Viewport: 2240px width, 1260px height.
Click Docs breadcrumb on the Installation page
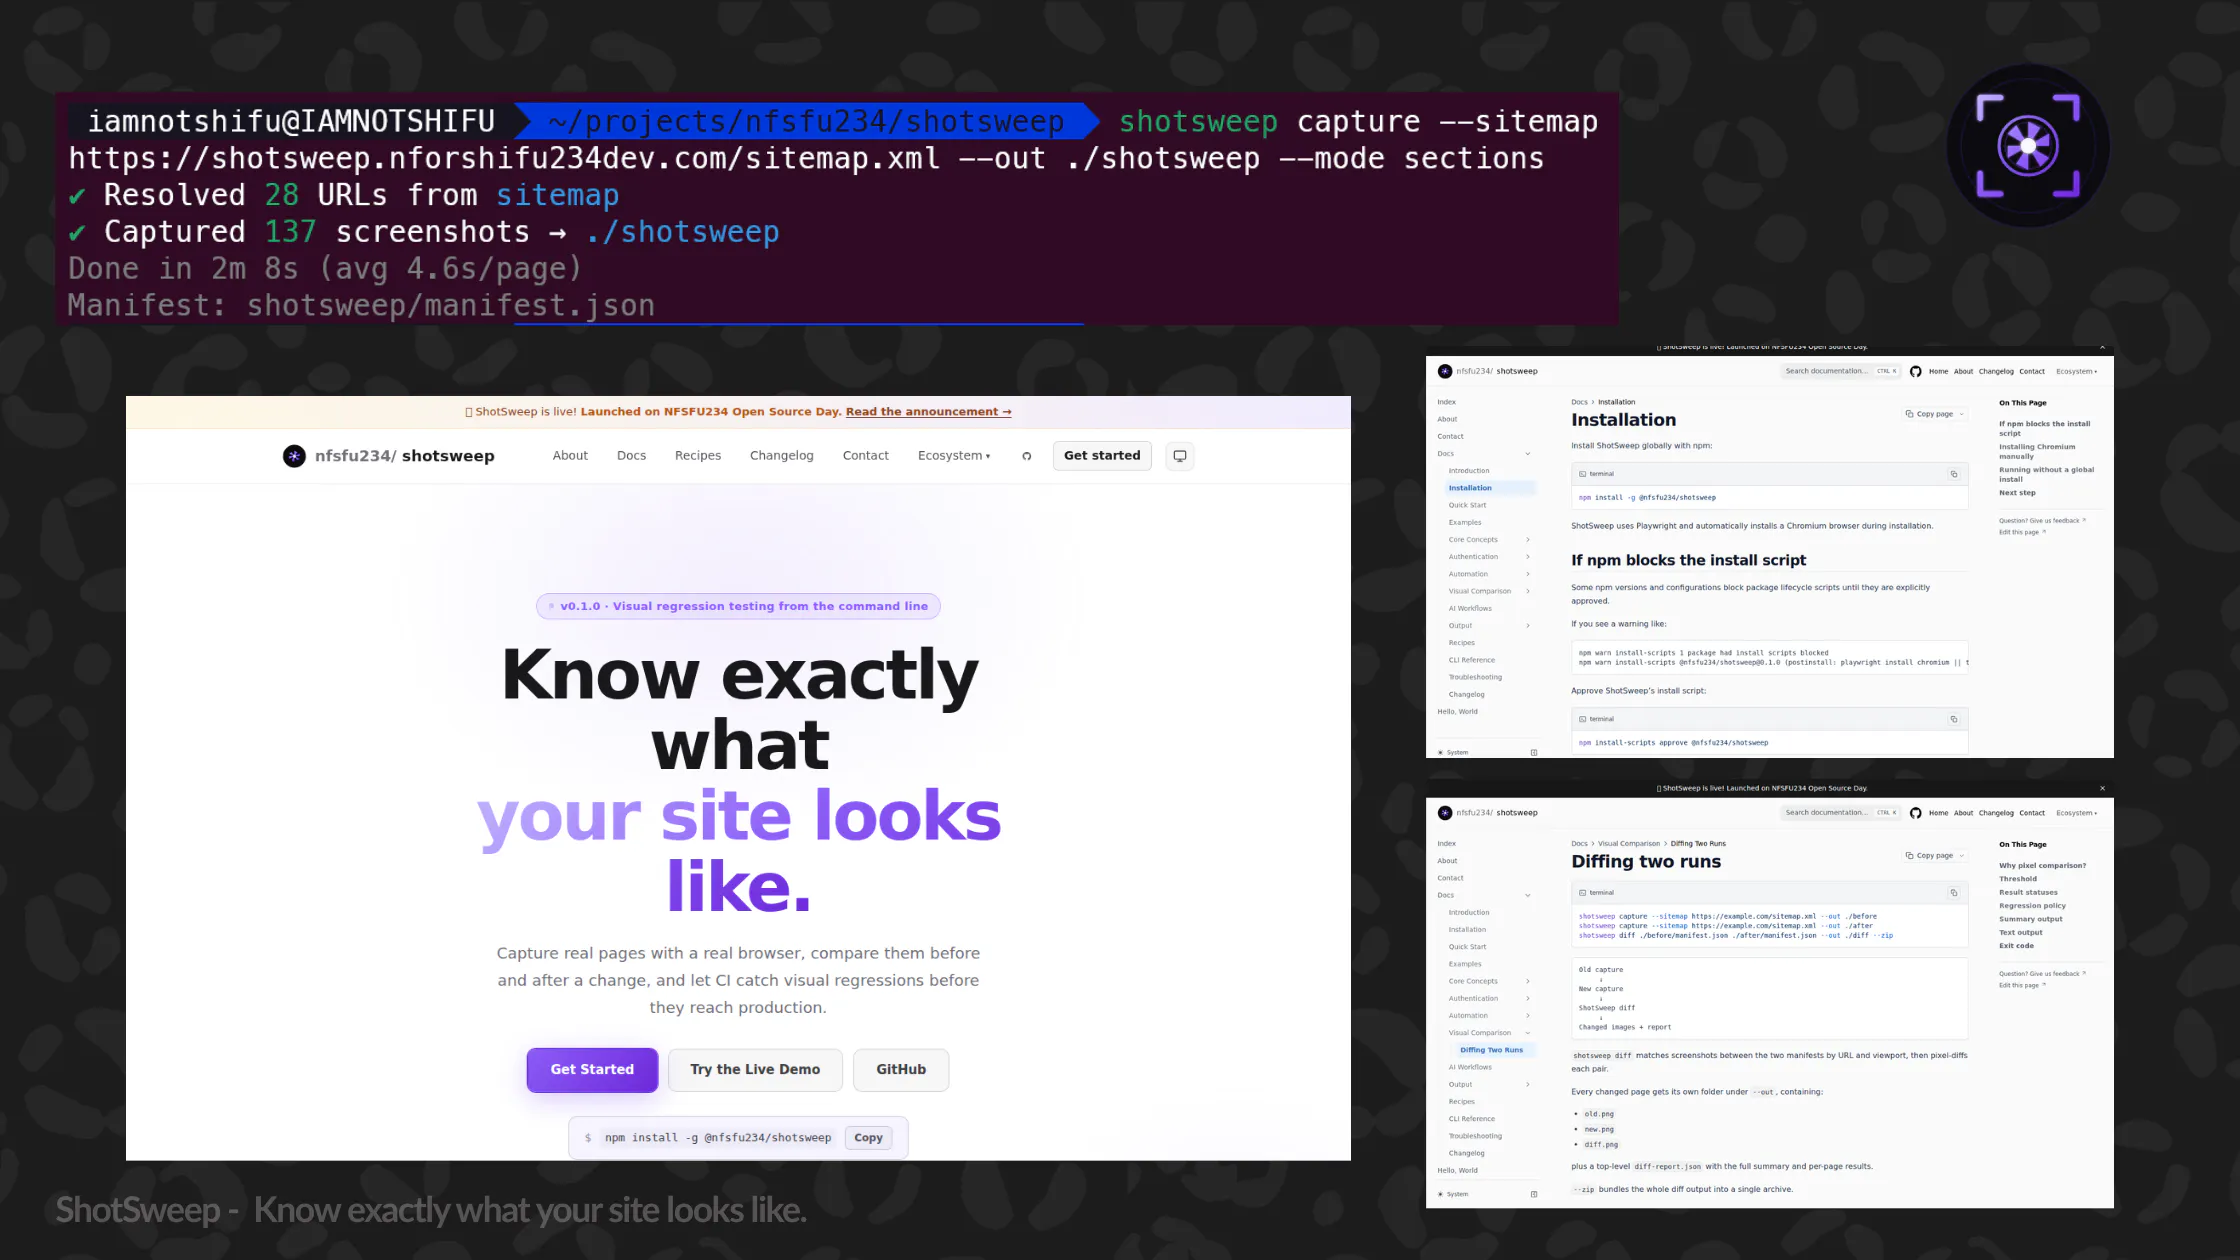pos(1579,402)
